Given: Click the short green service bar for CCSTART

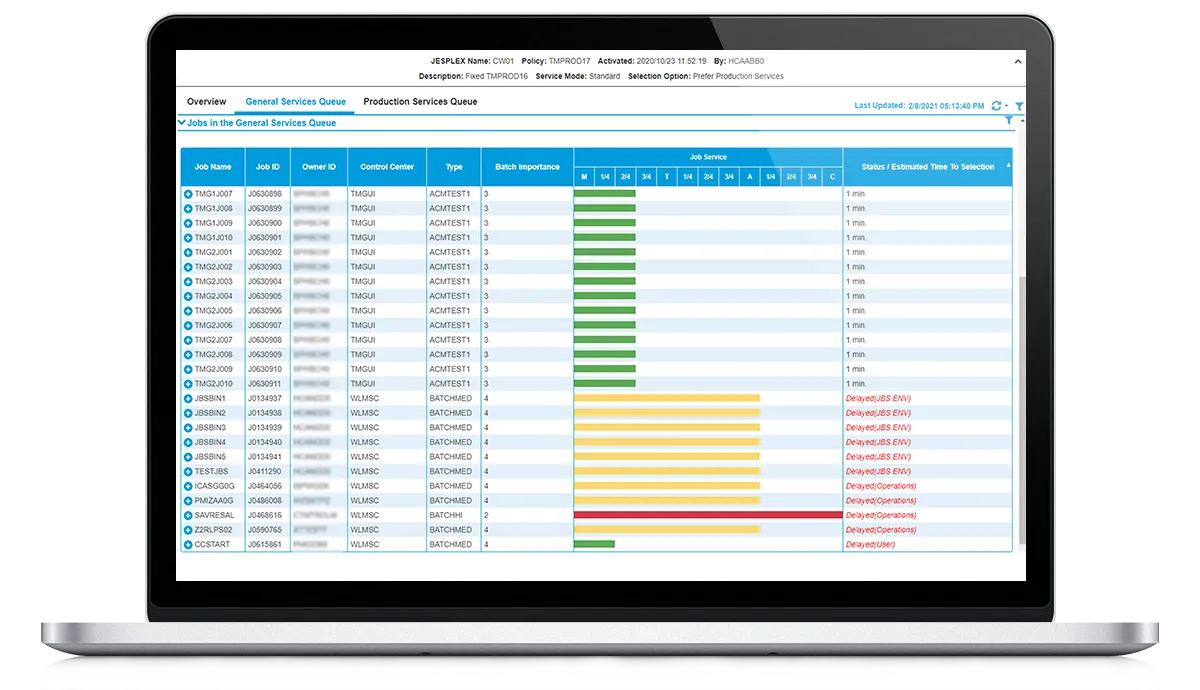Looking at the screenshot, I should point(594,544).
